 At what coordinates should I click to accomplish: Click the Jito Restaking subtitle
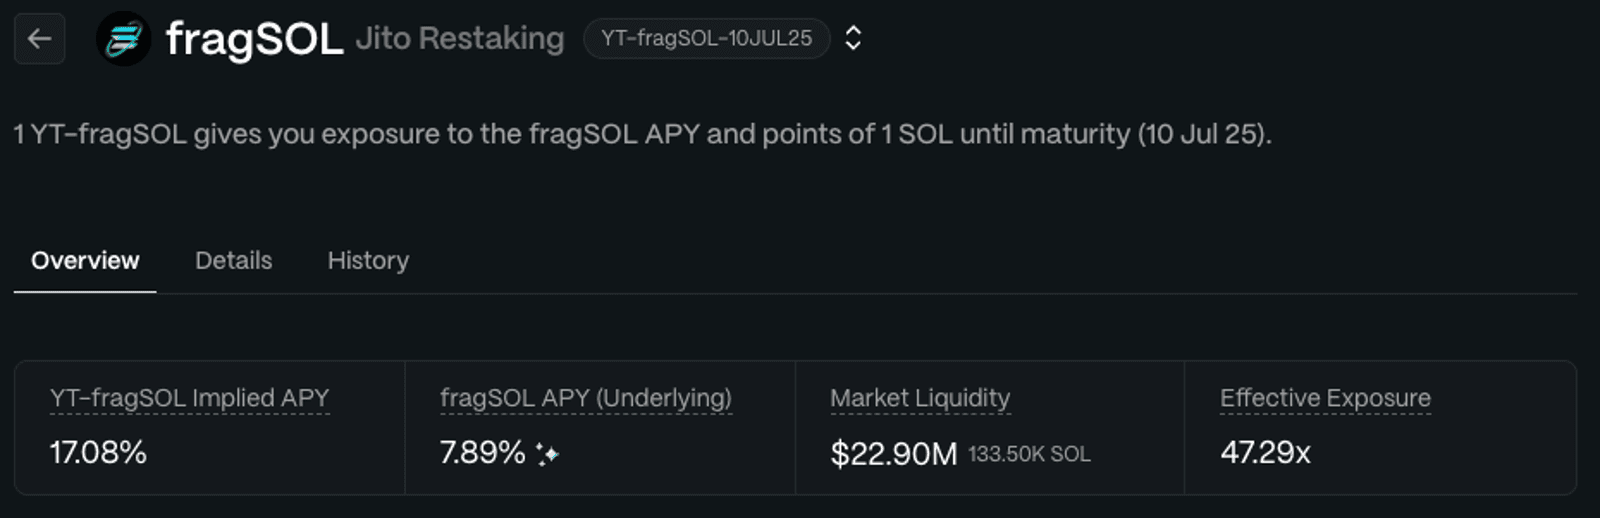coord(460,38)
